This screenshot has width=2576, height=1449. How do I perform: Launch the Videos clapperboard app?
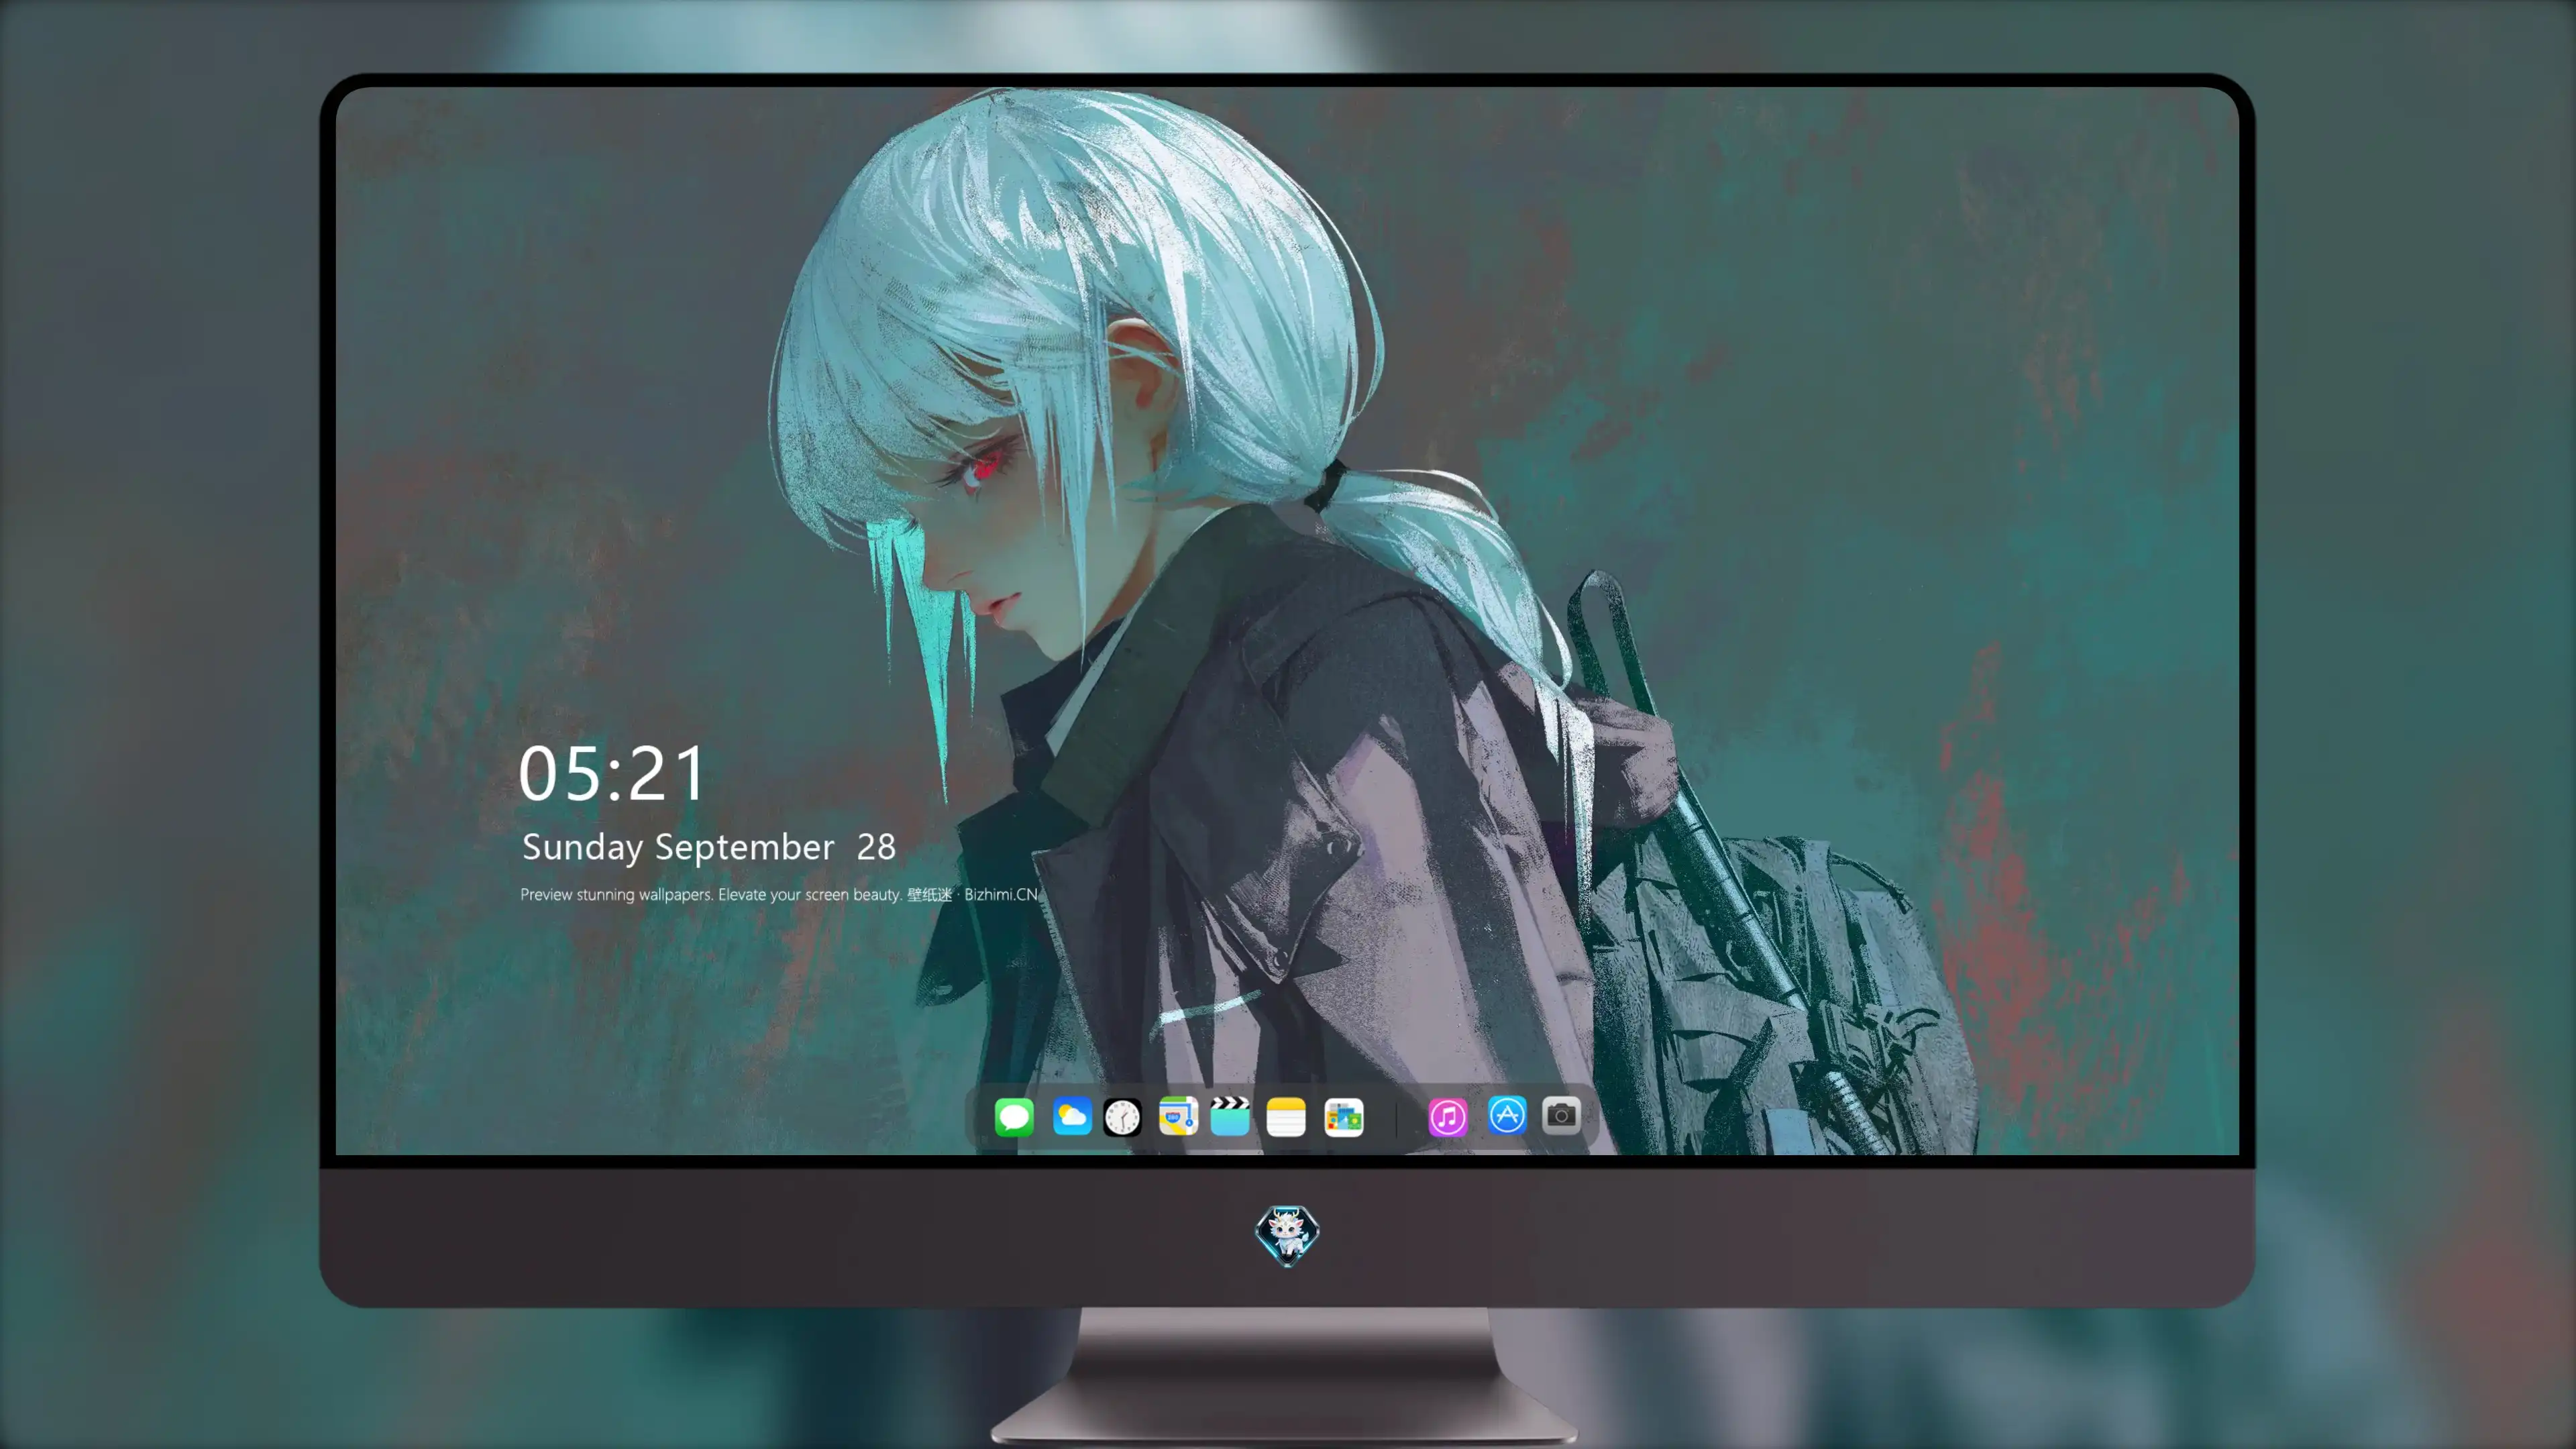(x=1230, y=1116)
